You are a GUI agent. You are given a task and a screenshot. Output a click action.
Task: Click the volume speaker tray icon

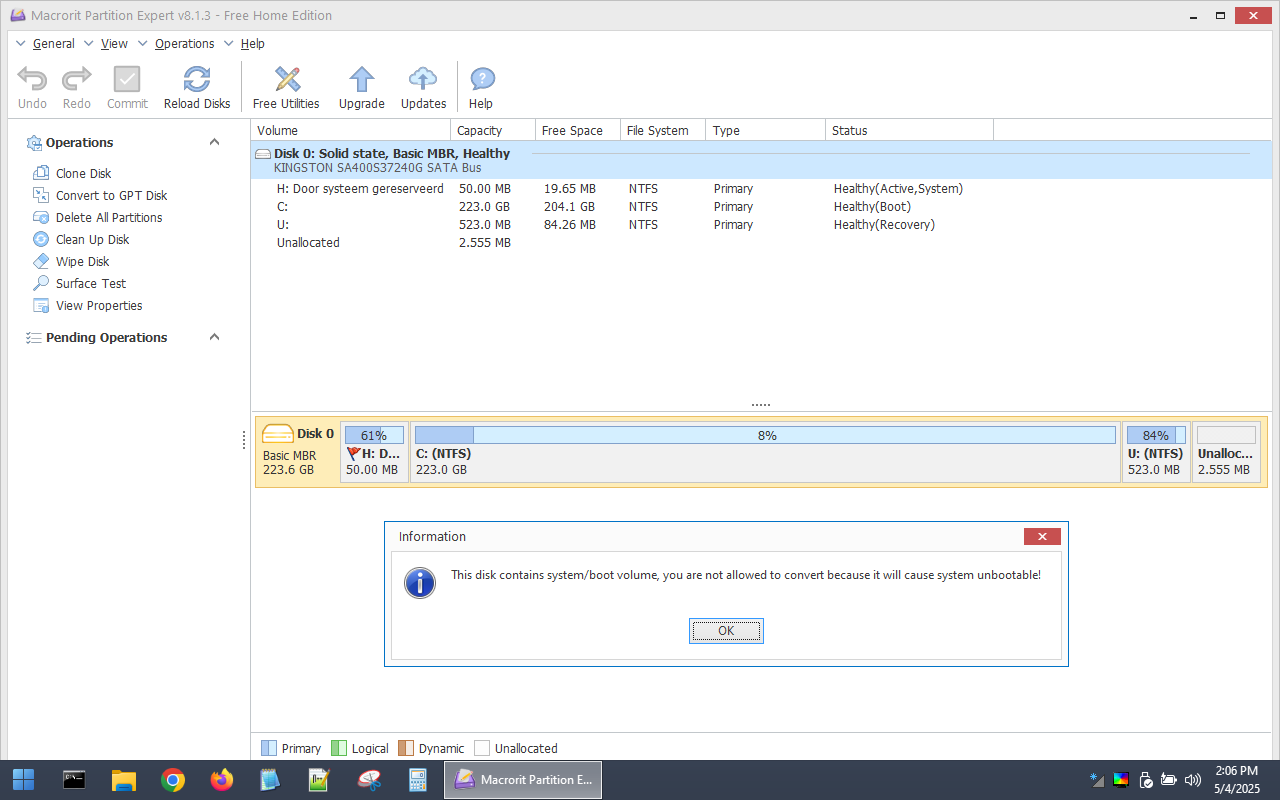pos(1192,780)
